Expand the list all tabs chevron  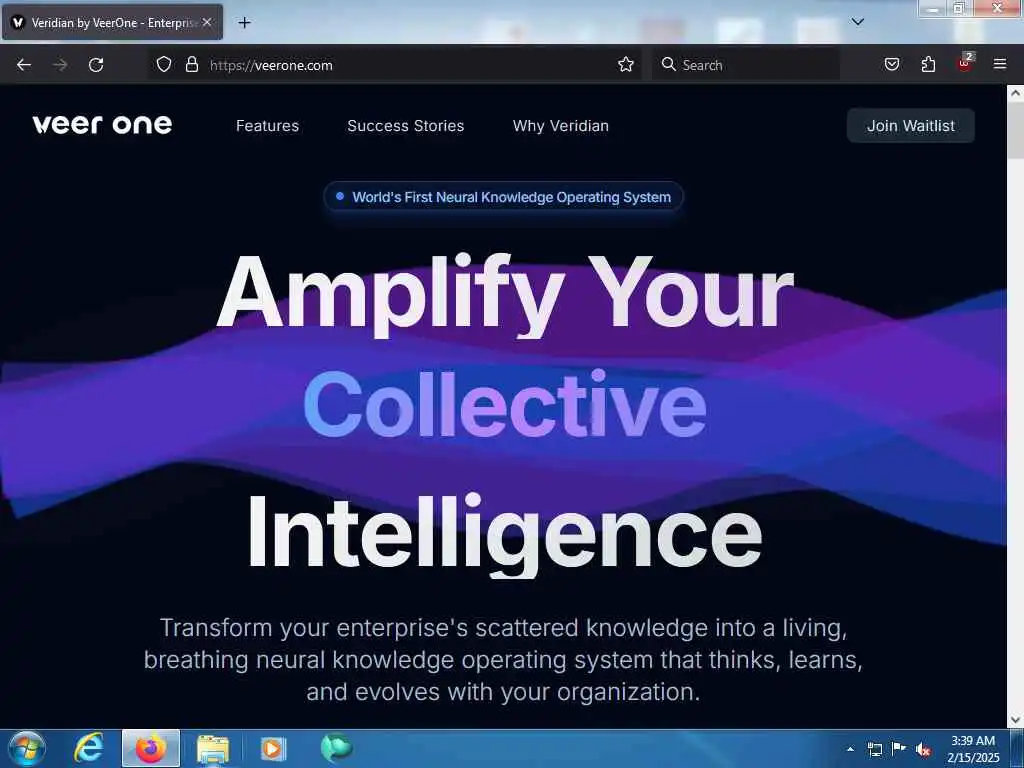pos(857,22)
